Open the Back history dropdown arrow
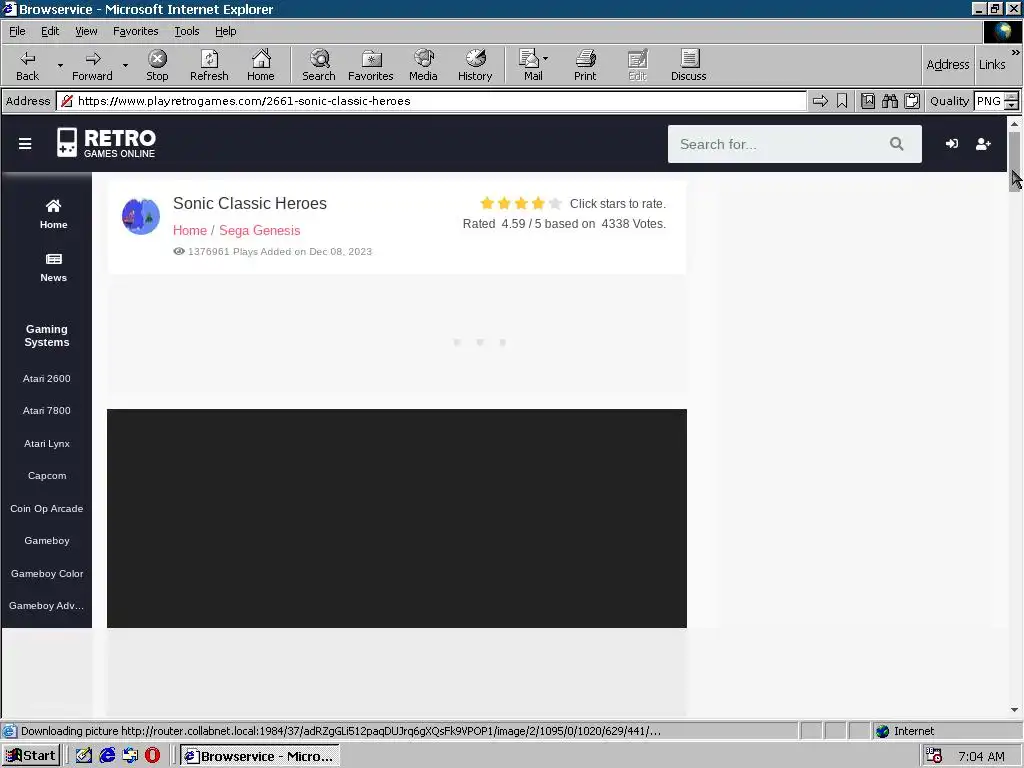Viewport: 1024px width, 768px height. 60,65
